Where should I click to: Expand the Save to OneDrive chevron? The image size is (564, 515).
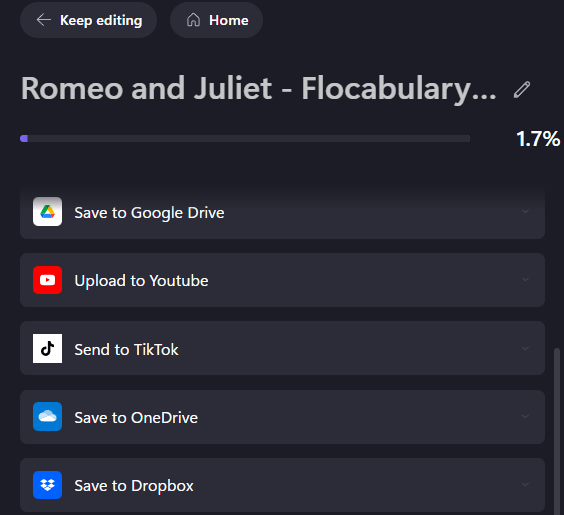[526, 416]
